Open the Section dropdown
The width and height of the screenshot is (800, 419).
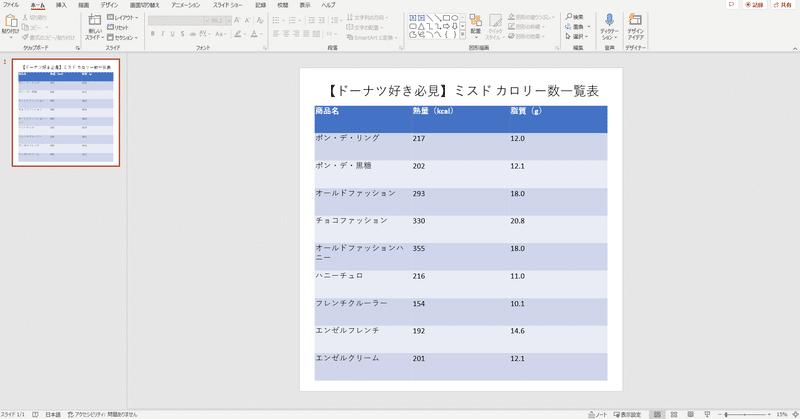click(122, 37)
